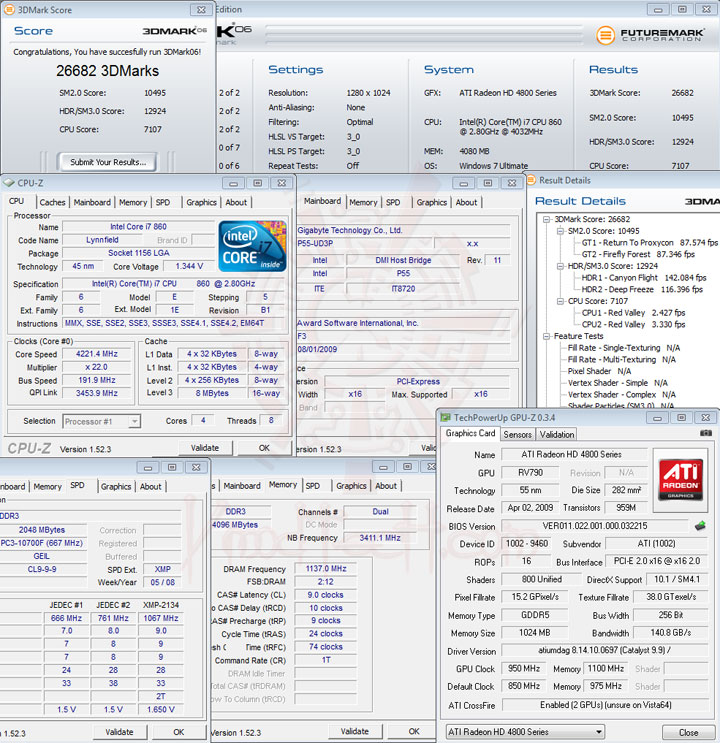
Task: Select CPU2 - Red Valley result
Action: [x=633, y=325]
